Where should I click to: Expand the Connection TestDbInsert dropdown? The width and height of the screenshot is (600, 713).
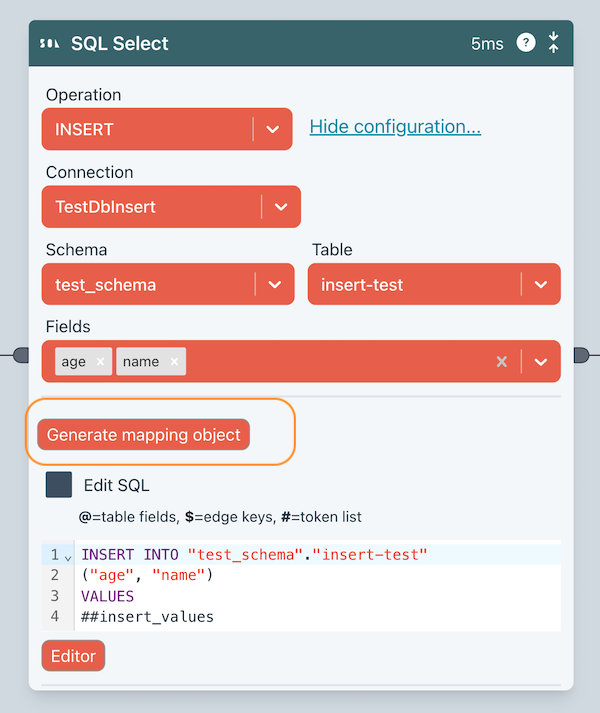(x=280, y=207)
